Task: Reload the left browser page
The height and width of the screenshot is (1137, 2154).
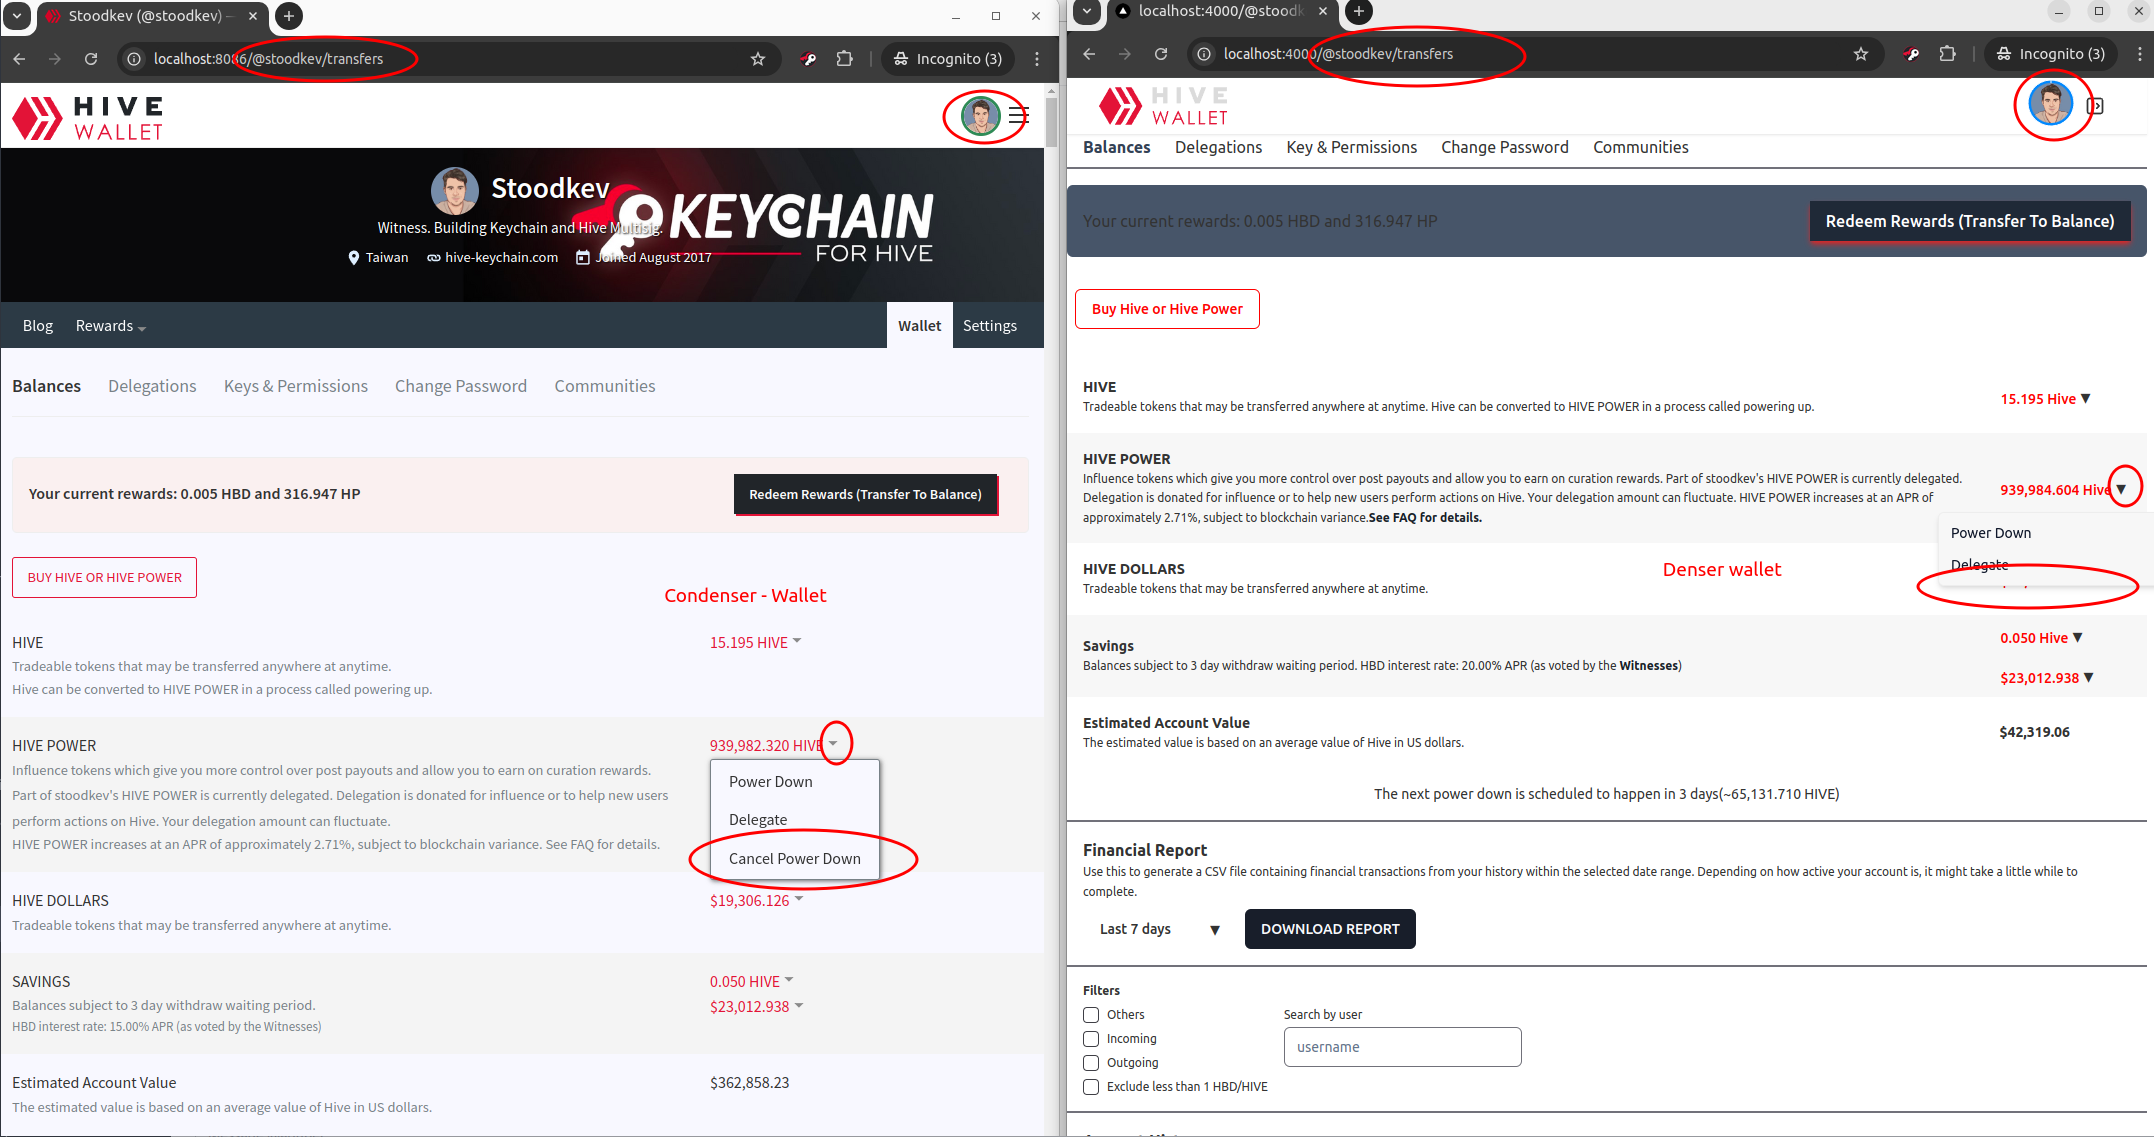Action: point(91,59)
